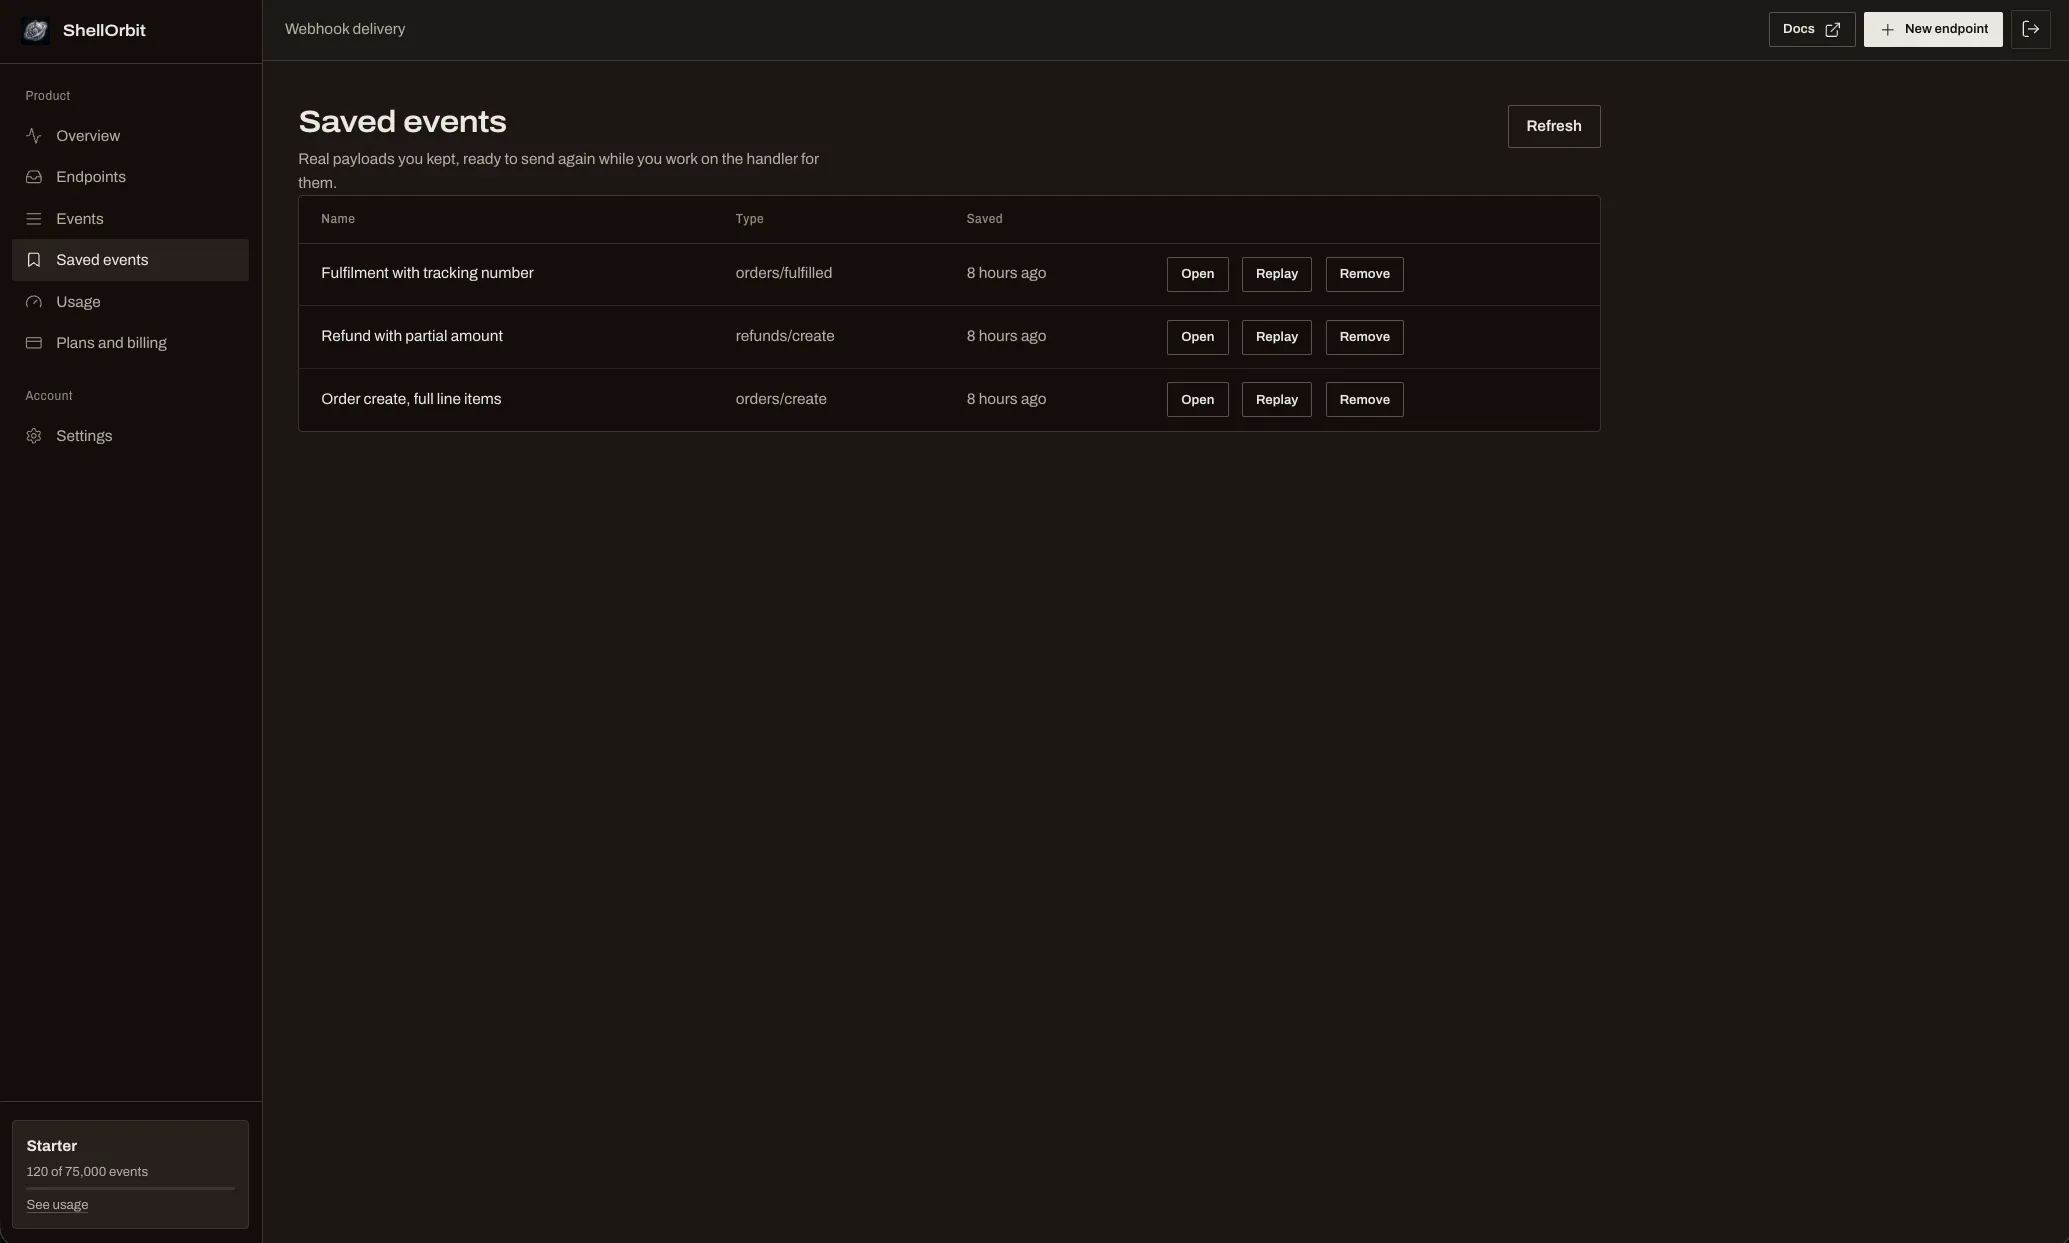Go to Endpoints in sidebar
Screen dimensions: 2069x1243
click(x=130, y=177)
